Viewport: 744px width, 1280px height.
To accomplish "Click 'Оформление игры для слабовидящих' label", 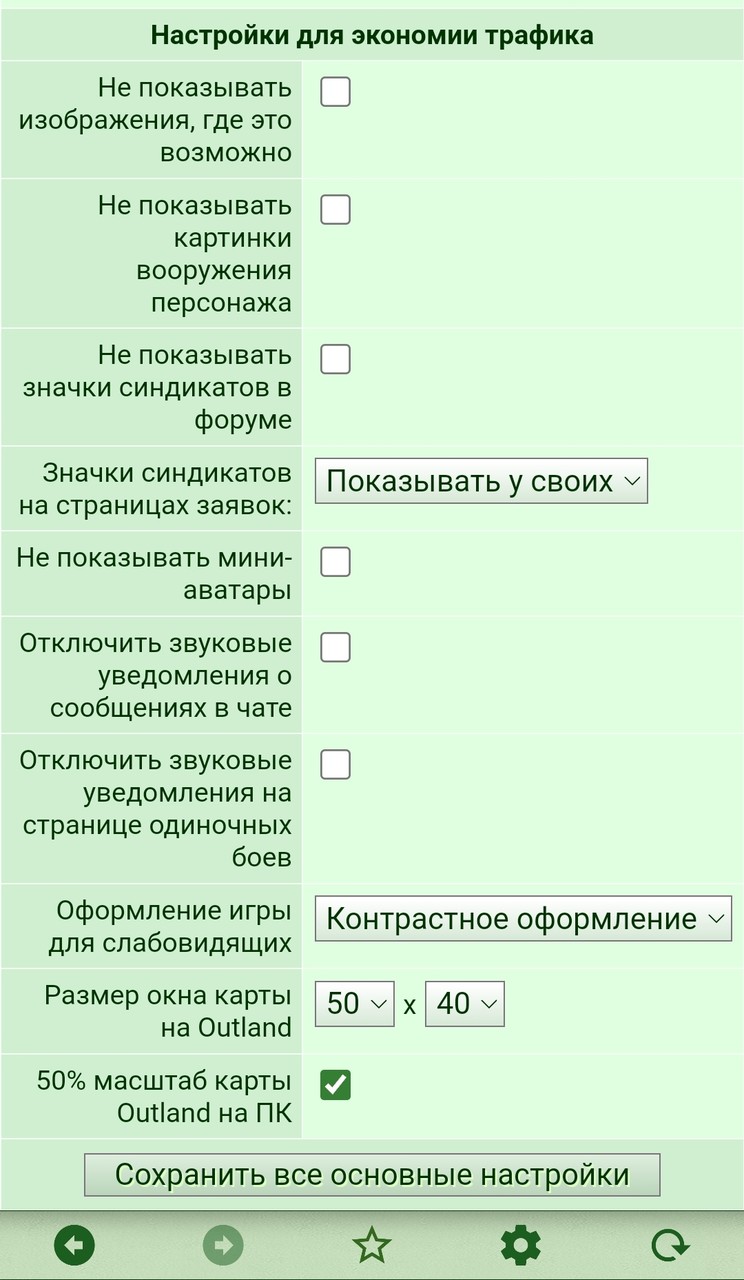I will click(174, 927).
